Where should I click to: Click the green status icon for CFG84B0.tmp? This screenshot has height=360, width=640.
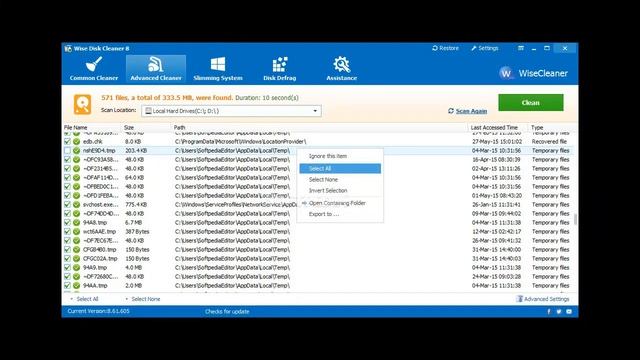pyautogui.click(x=76, y=249)
